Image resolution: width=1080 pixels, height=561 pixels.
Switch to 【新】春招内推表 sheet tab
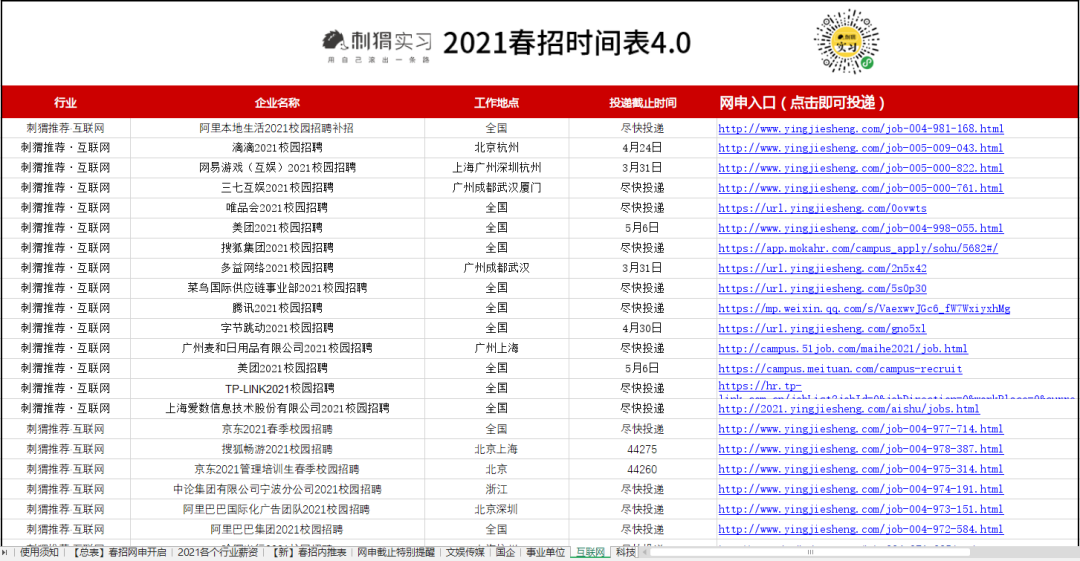(x=308, y=553)
